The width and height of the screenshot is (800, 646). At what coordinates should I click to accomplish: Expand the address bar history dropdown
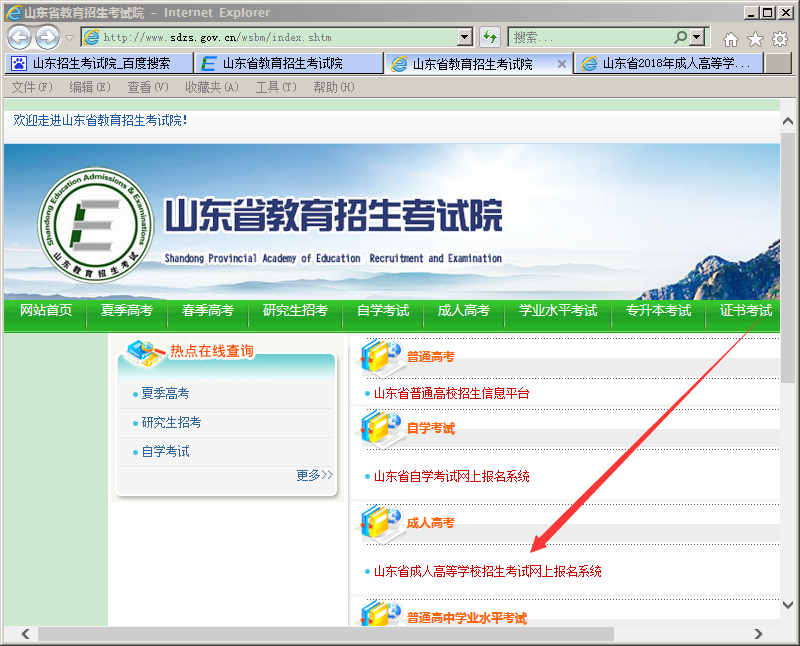coord(464,37)
